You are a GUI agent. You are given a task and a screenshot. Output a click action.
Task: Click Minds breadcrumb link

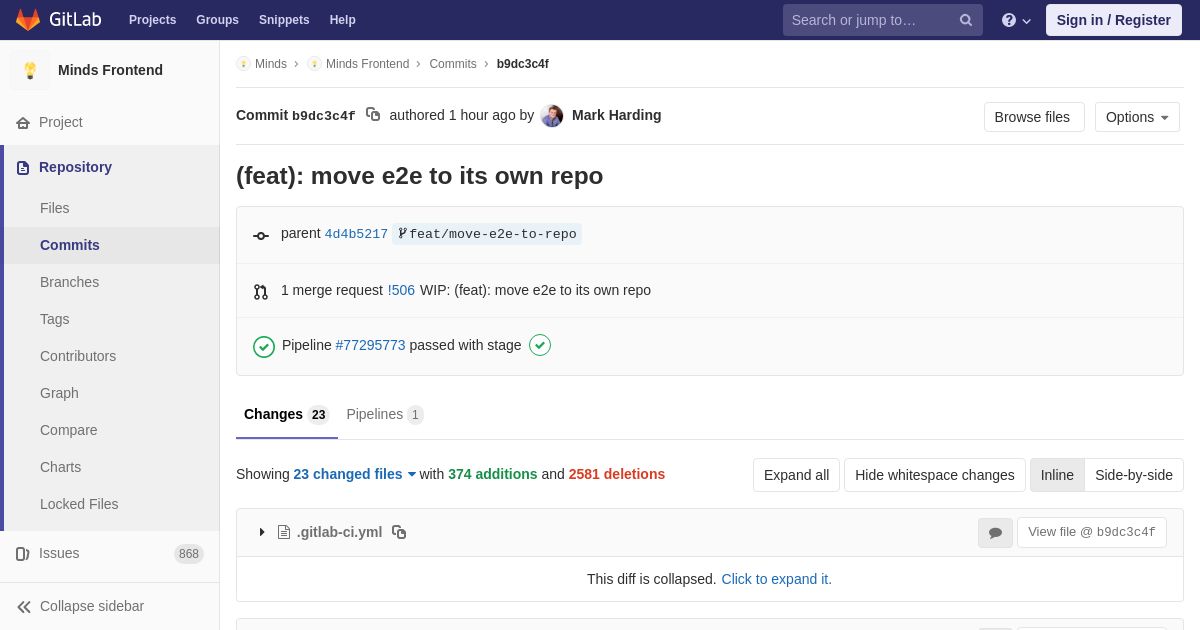point(271,64)
